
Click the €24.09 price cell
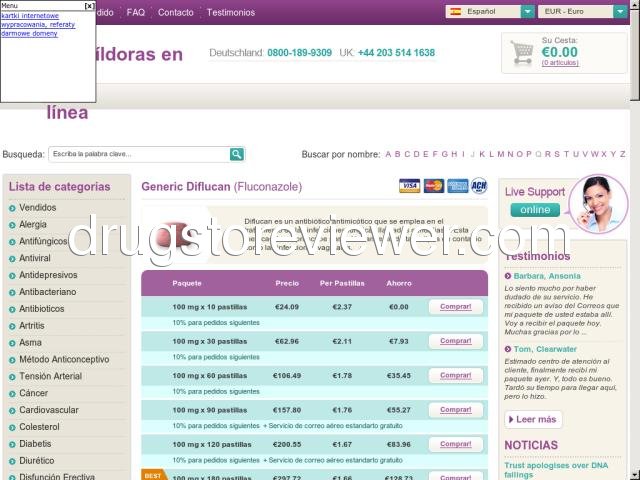click(287, 307)
